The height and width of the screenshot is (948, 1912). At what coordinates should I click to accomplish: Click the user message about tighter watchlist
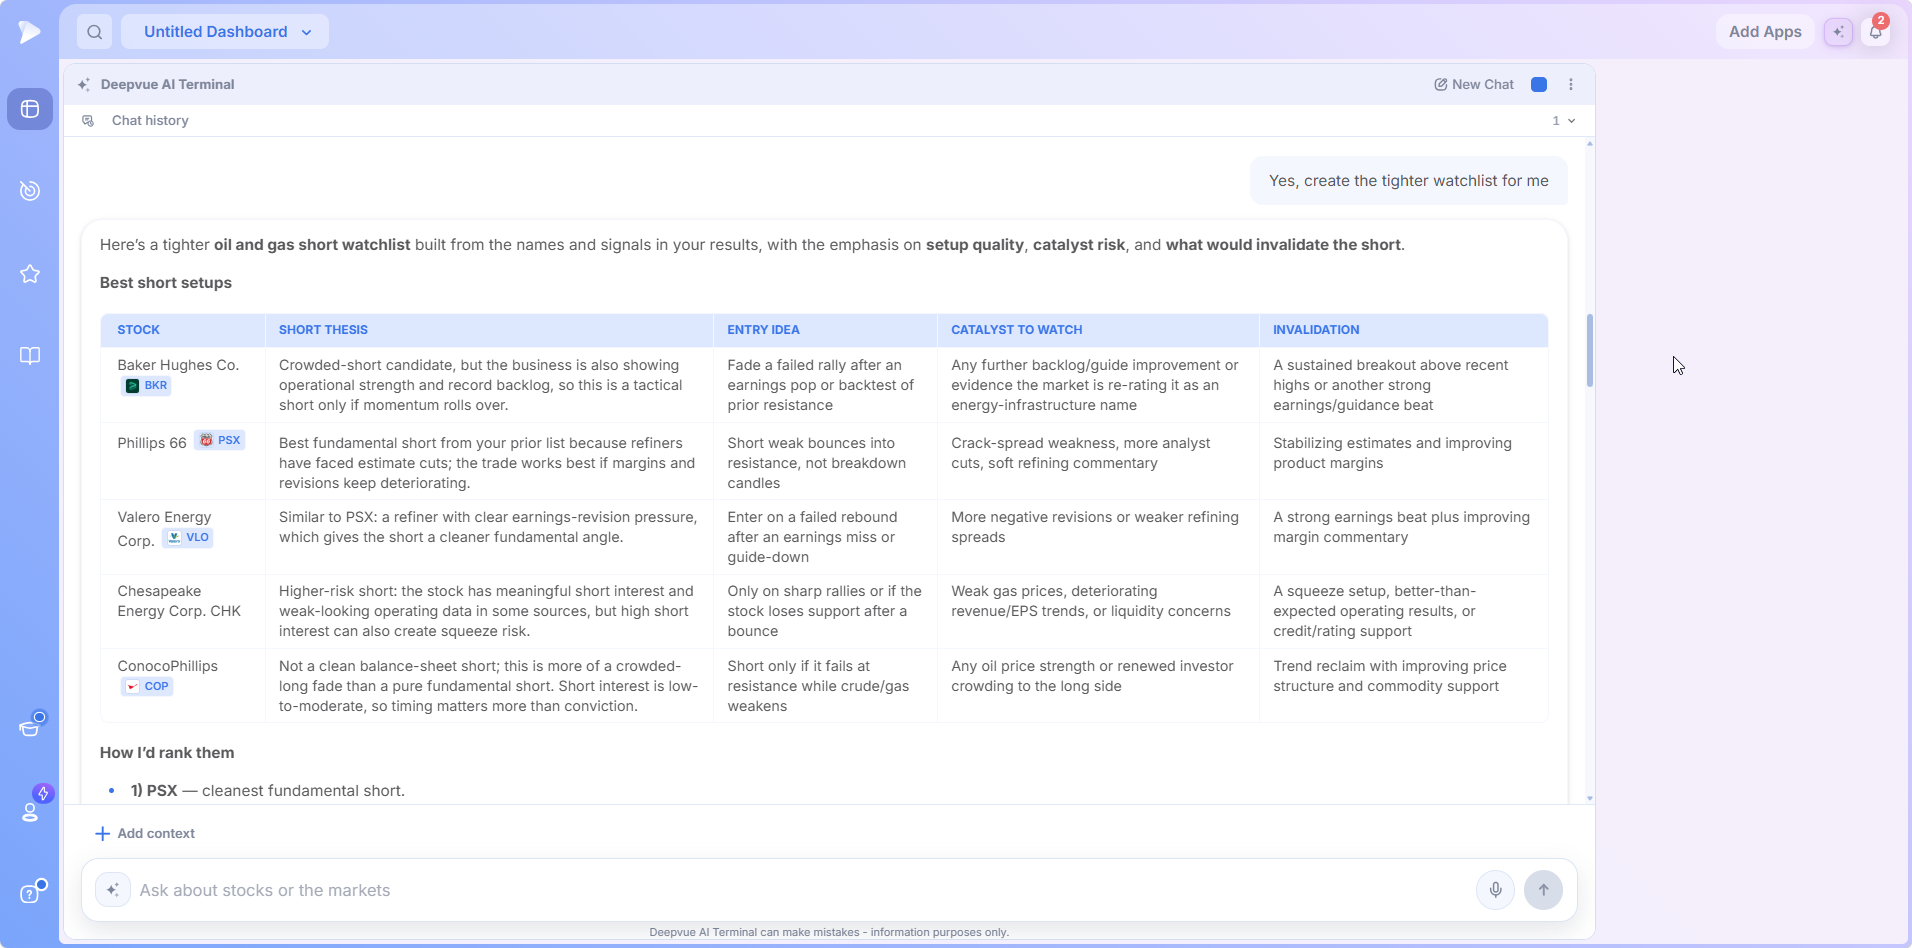coord(1408,181)
